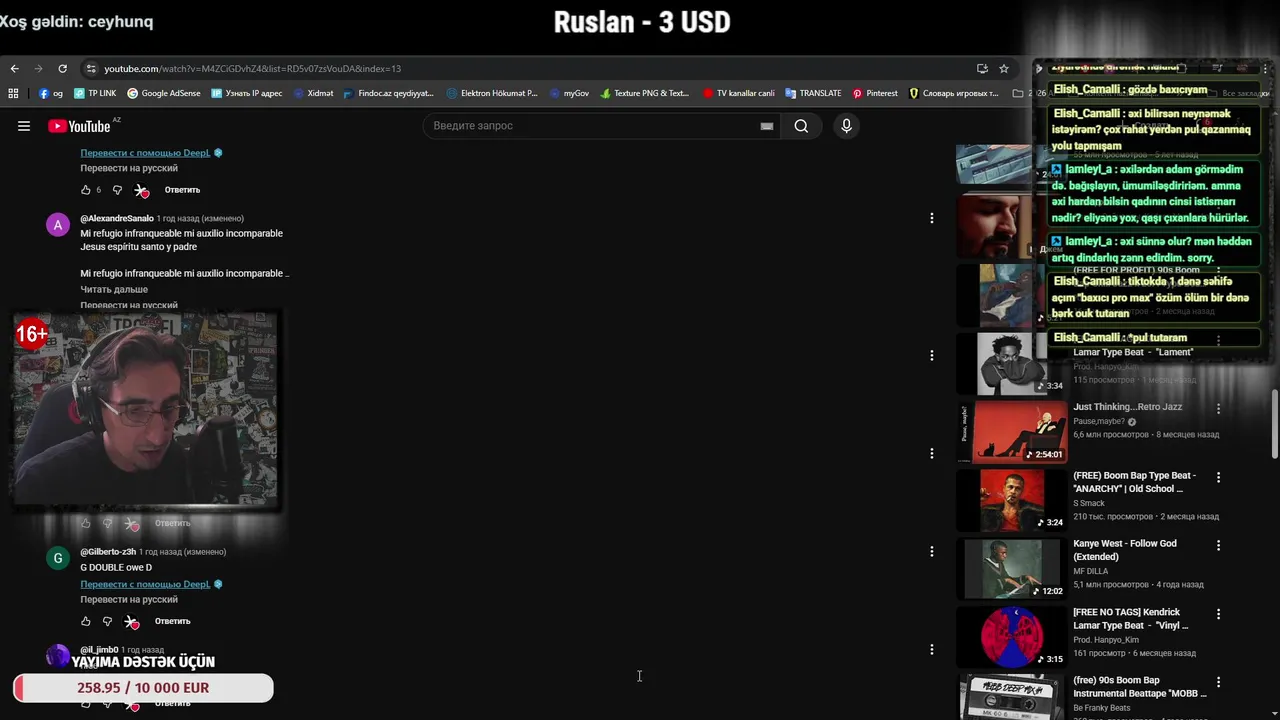The image size is (1280, 720).
Task: Open the Словарь игровых bookmark
Action: click(954, 93)
